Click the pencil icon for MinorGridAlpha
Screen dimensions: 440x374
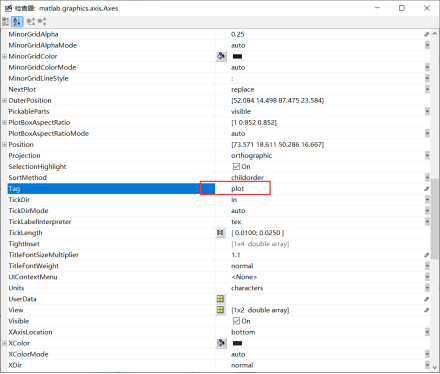click(x=426, y=34)
